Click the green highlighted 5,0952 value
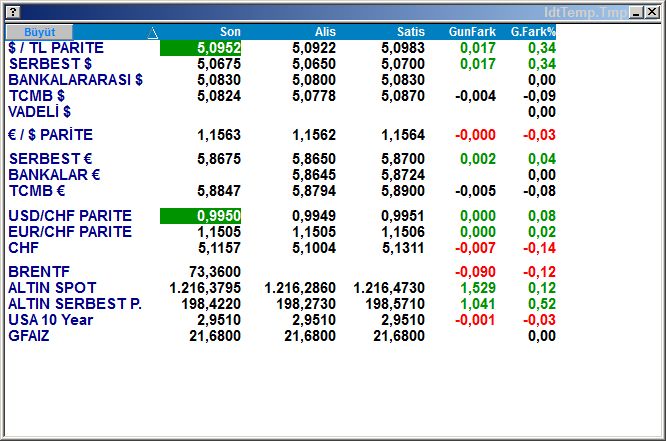 [x=200, y=48]
